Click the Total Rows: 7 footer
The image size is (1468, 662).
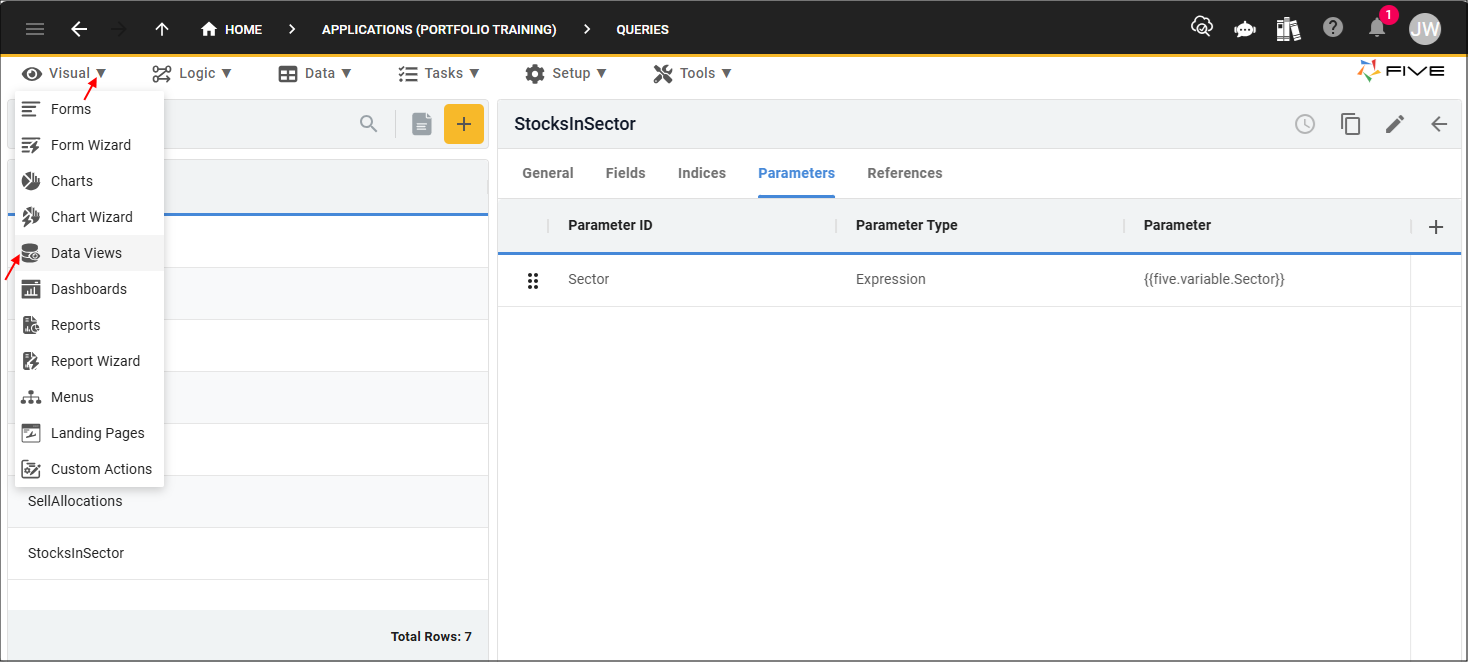pos(431,637)
